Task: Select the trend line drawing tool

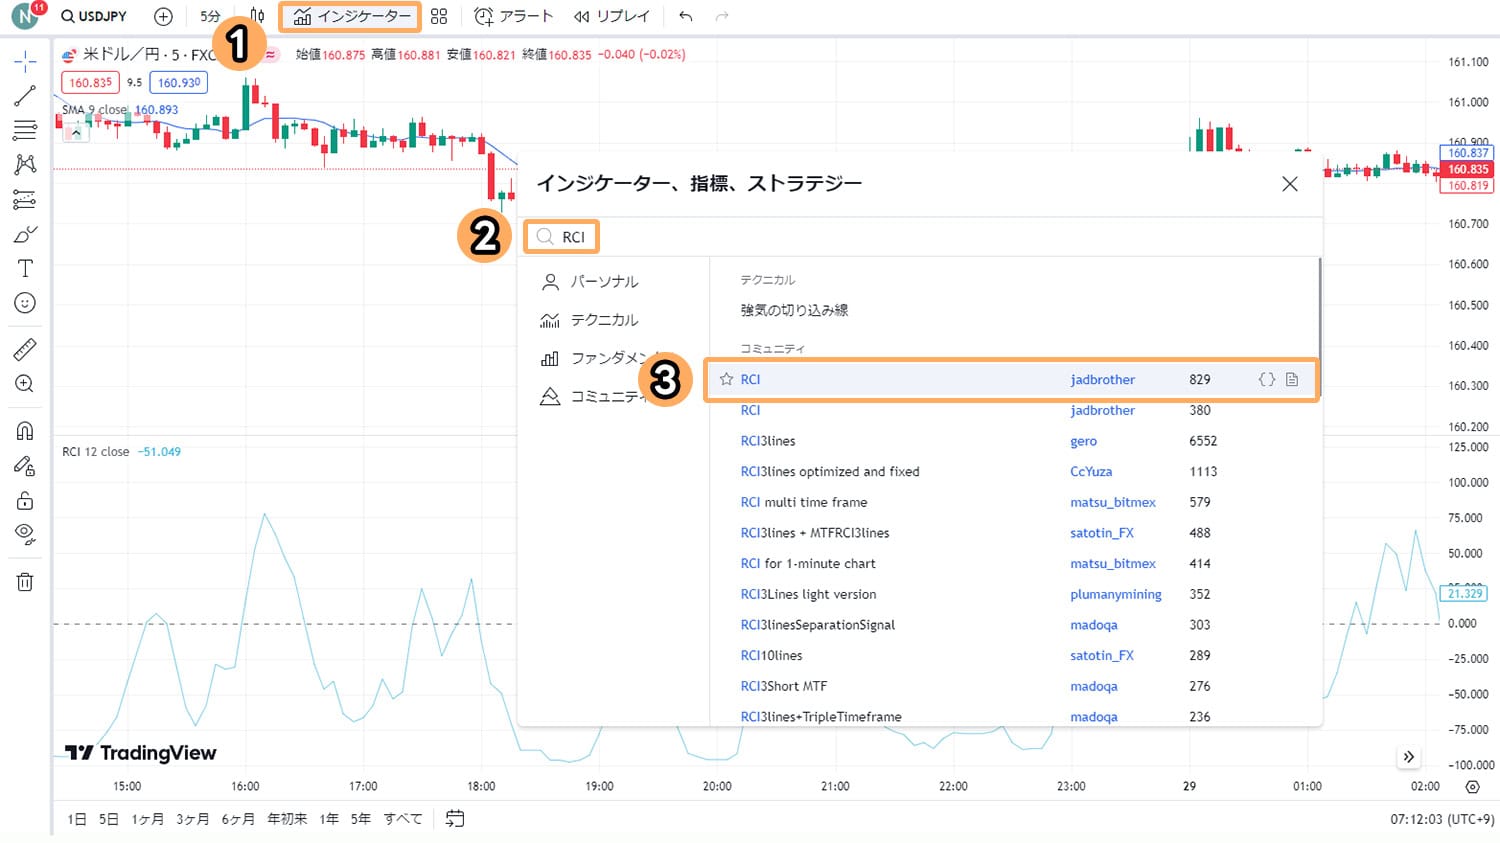Action: click(25, 96)
